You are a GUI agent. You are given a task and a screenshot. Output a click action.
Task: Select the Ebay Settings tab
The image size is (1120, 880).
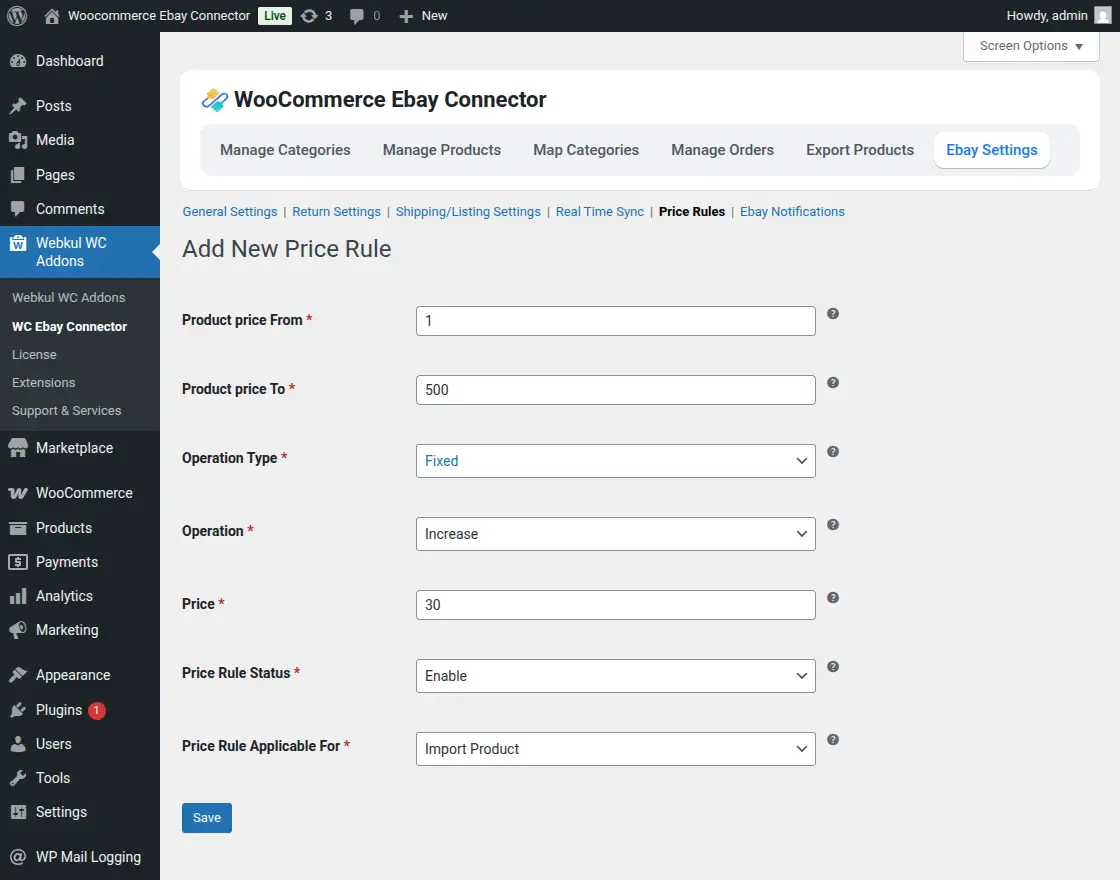991,150
